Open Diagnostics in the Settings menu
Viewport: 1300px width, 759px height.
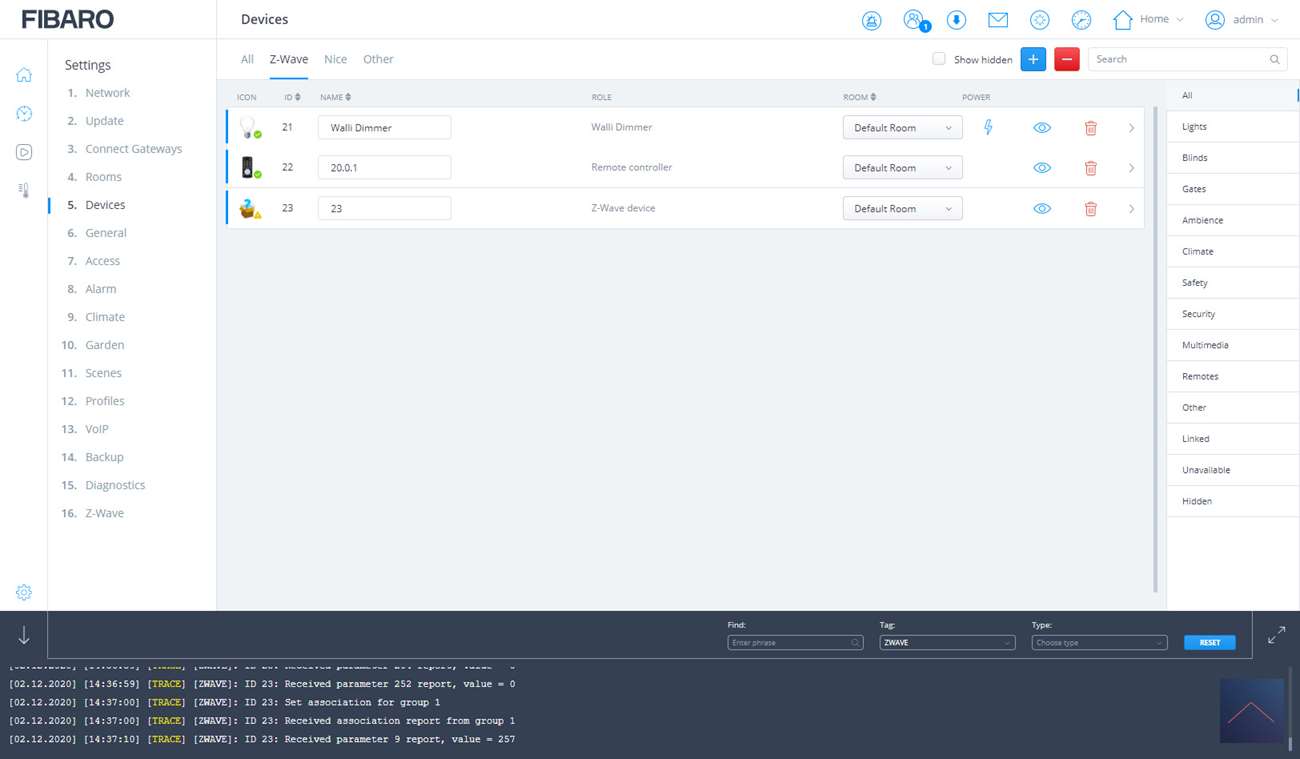(x=115, y=485)
